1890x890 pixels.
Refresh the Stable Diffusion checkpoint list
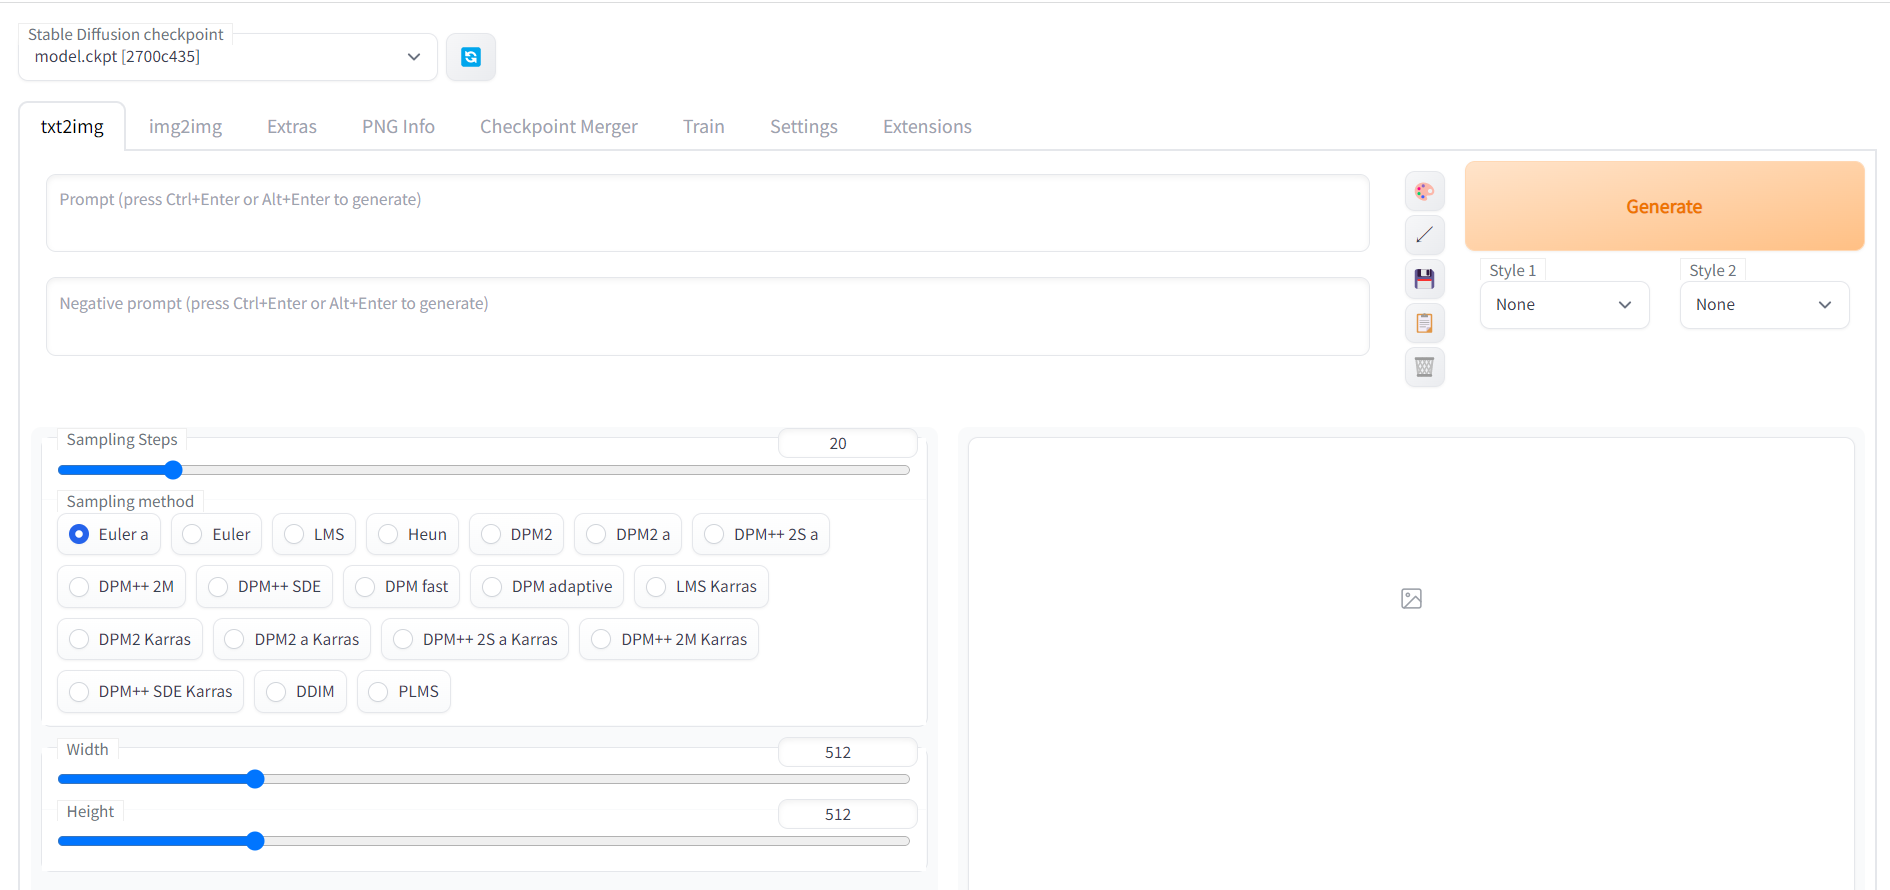[471, 57]
